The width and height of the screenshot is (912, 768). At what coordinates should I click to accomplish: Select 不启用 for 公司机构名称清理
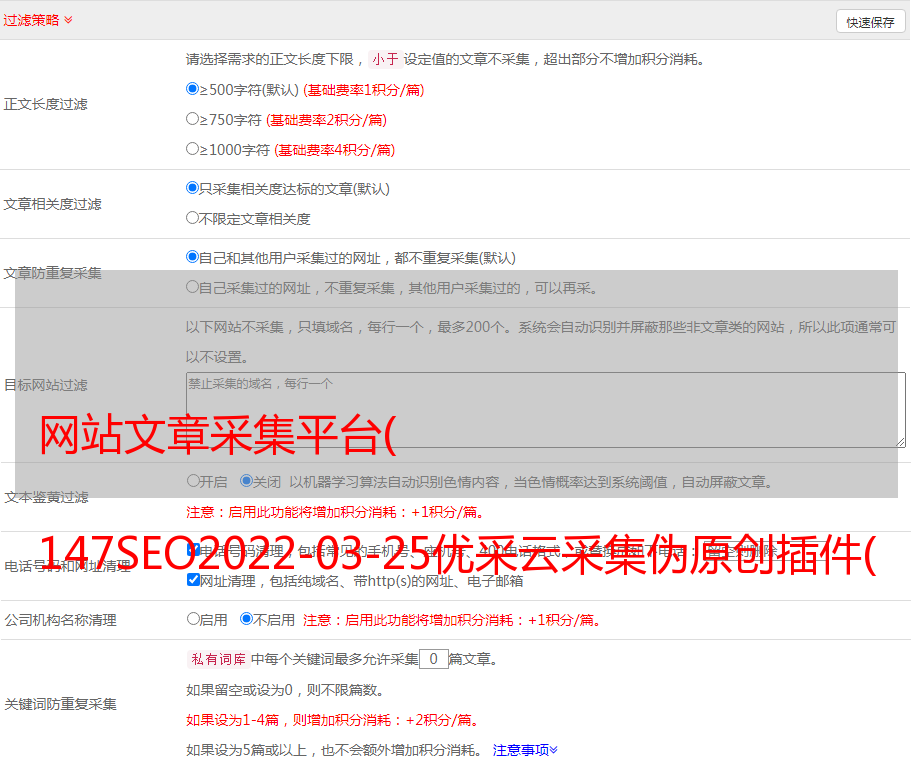click(246, 619)
